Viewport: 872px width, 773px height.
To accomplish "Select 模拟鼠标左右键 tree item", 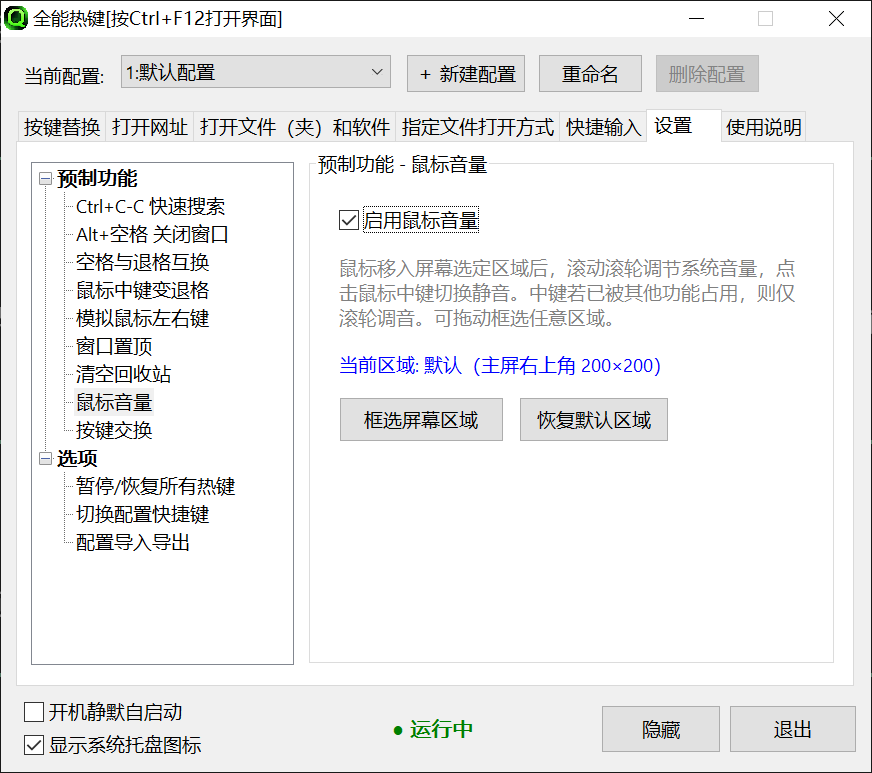I will [142, 319].
